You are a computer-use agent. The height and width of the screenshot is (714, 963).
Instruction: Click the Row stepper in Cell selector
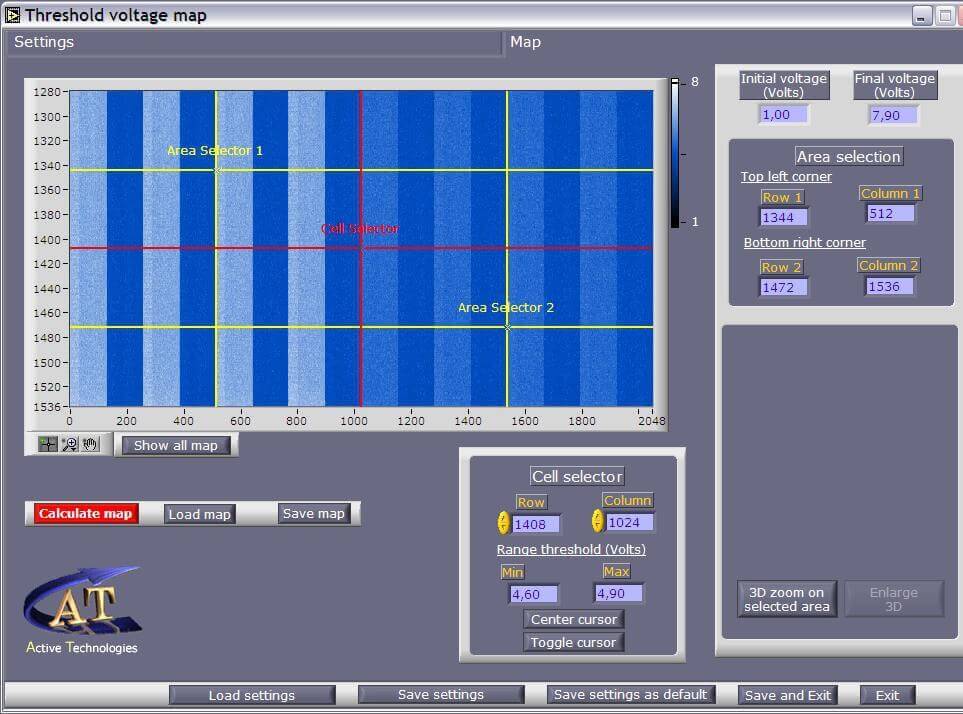point(503,523)
